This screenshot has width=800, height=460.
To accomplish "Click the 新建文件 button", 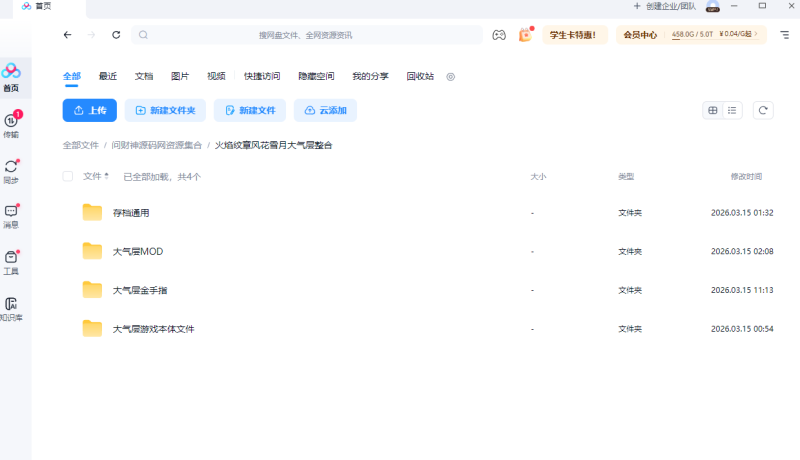I will pyautogui.click(x=250, y=110).
